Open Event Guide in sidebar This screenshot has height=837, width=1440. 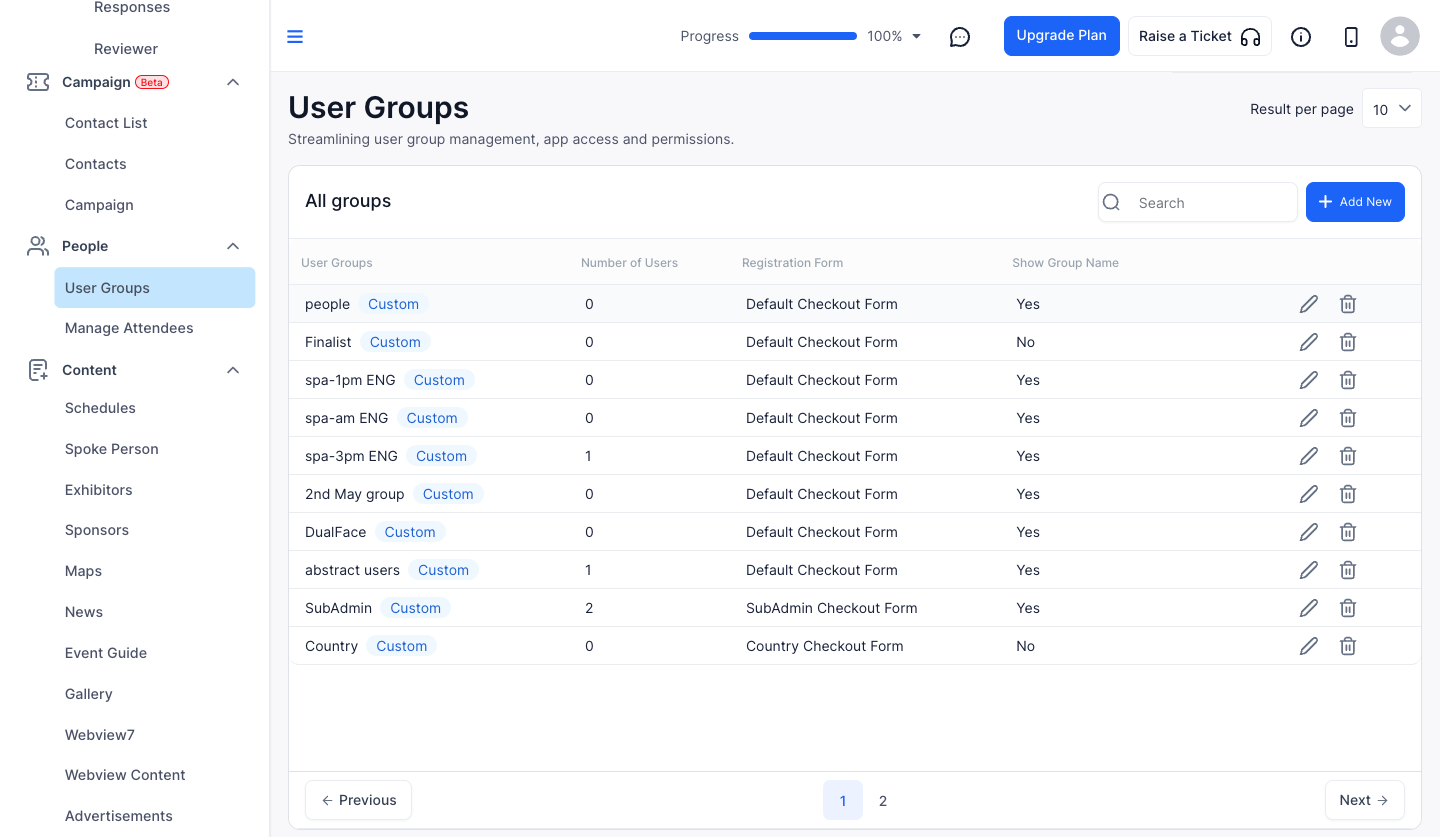(x=106, y=653)
